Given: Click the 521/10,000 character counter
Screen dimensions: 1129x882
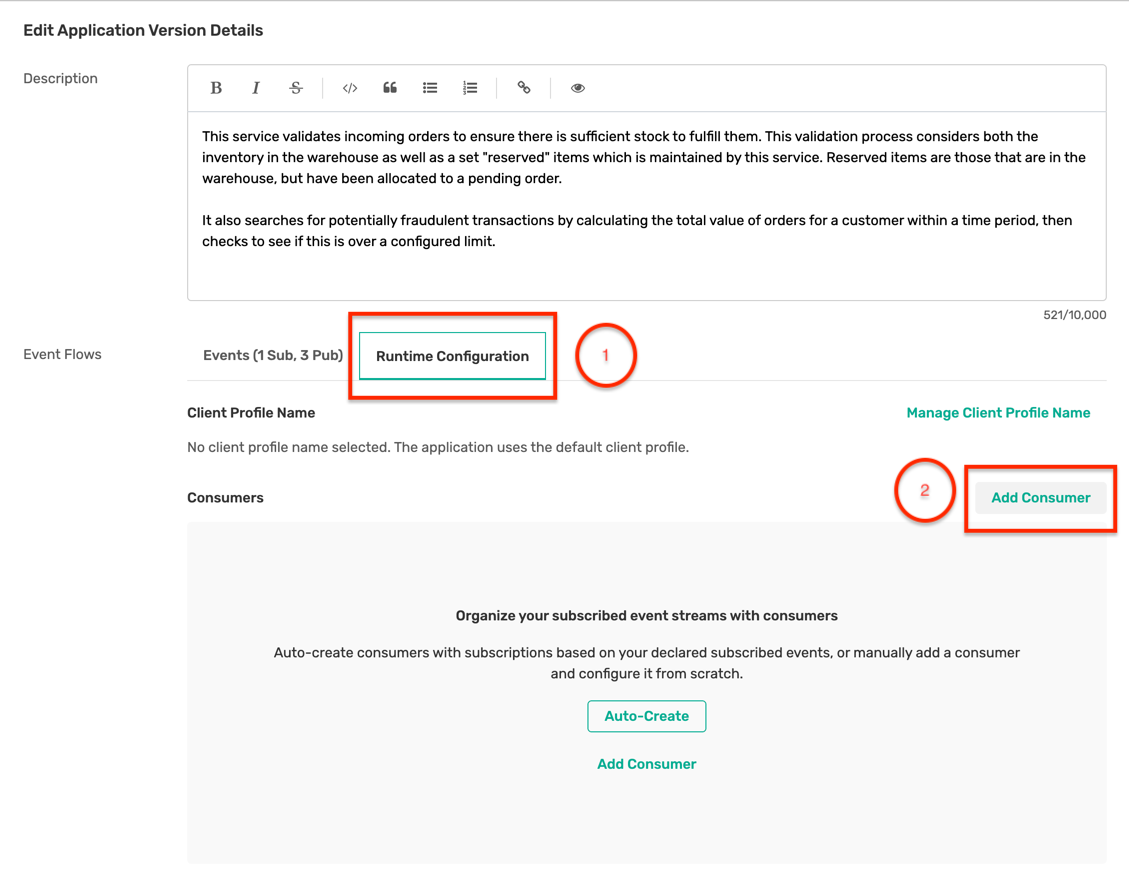Looking at the screenshot, I should click(x=1075, y=314).
